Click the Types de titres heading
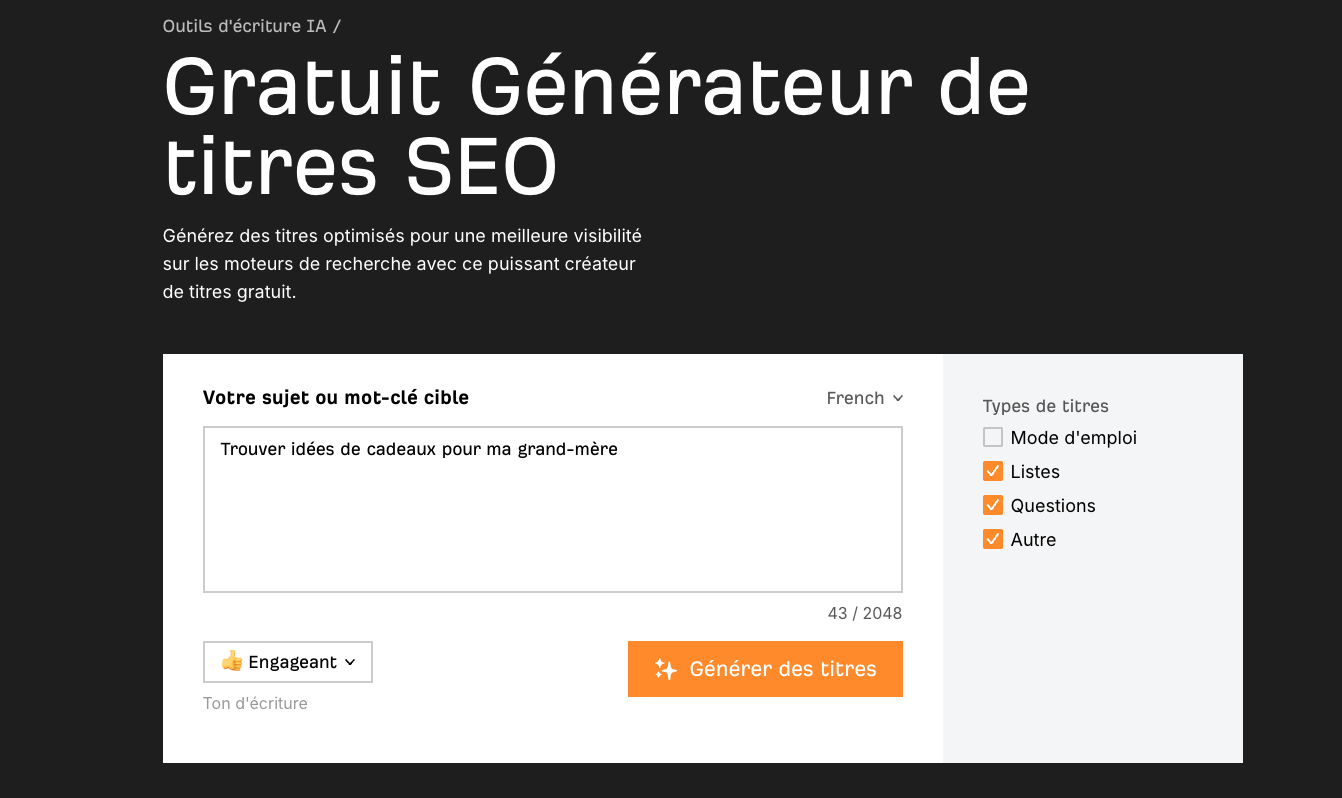Viewport: 1342px width, 798px height. pos(1045,406)
